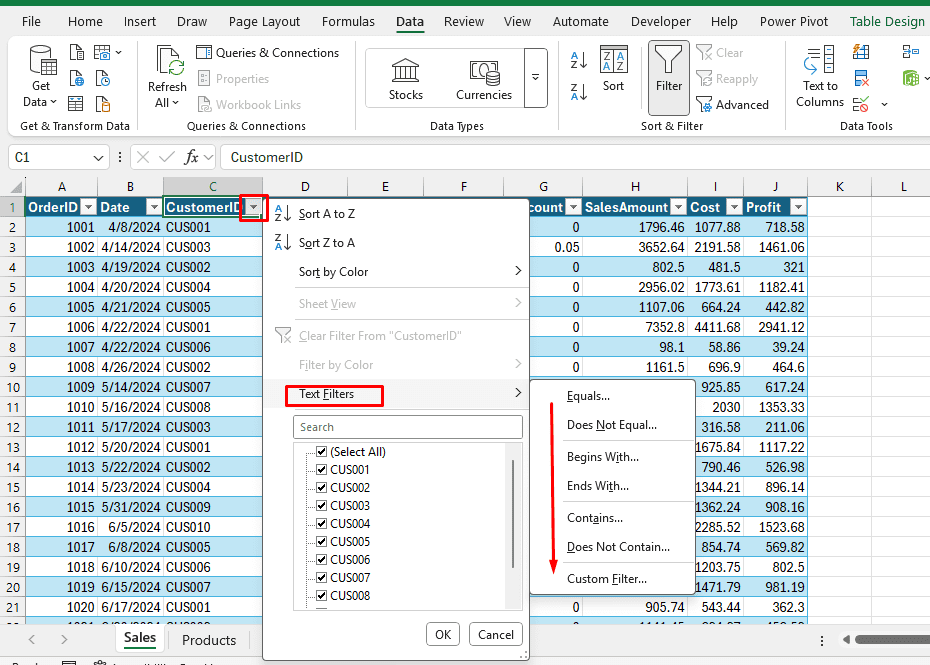This screenshot has width=930, height=665.
Task: Switch to the Formulas ribbon tab
Action: pyautogui.click(x=349, y=21)
